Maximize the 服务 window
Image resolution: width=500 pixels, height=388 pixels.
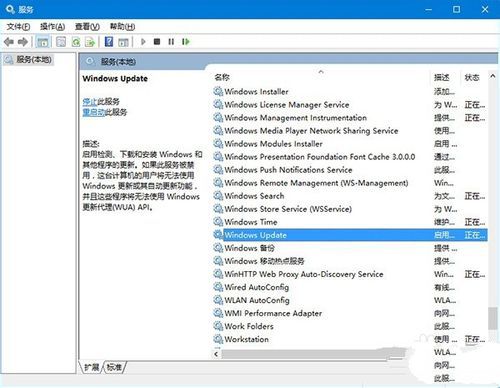[456, 9]
